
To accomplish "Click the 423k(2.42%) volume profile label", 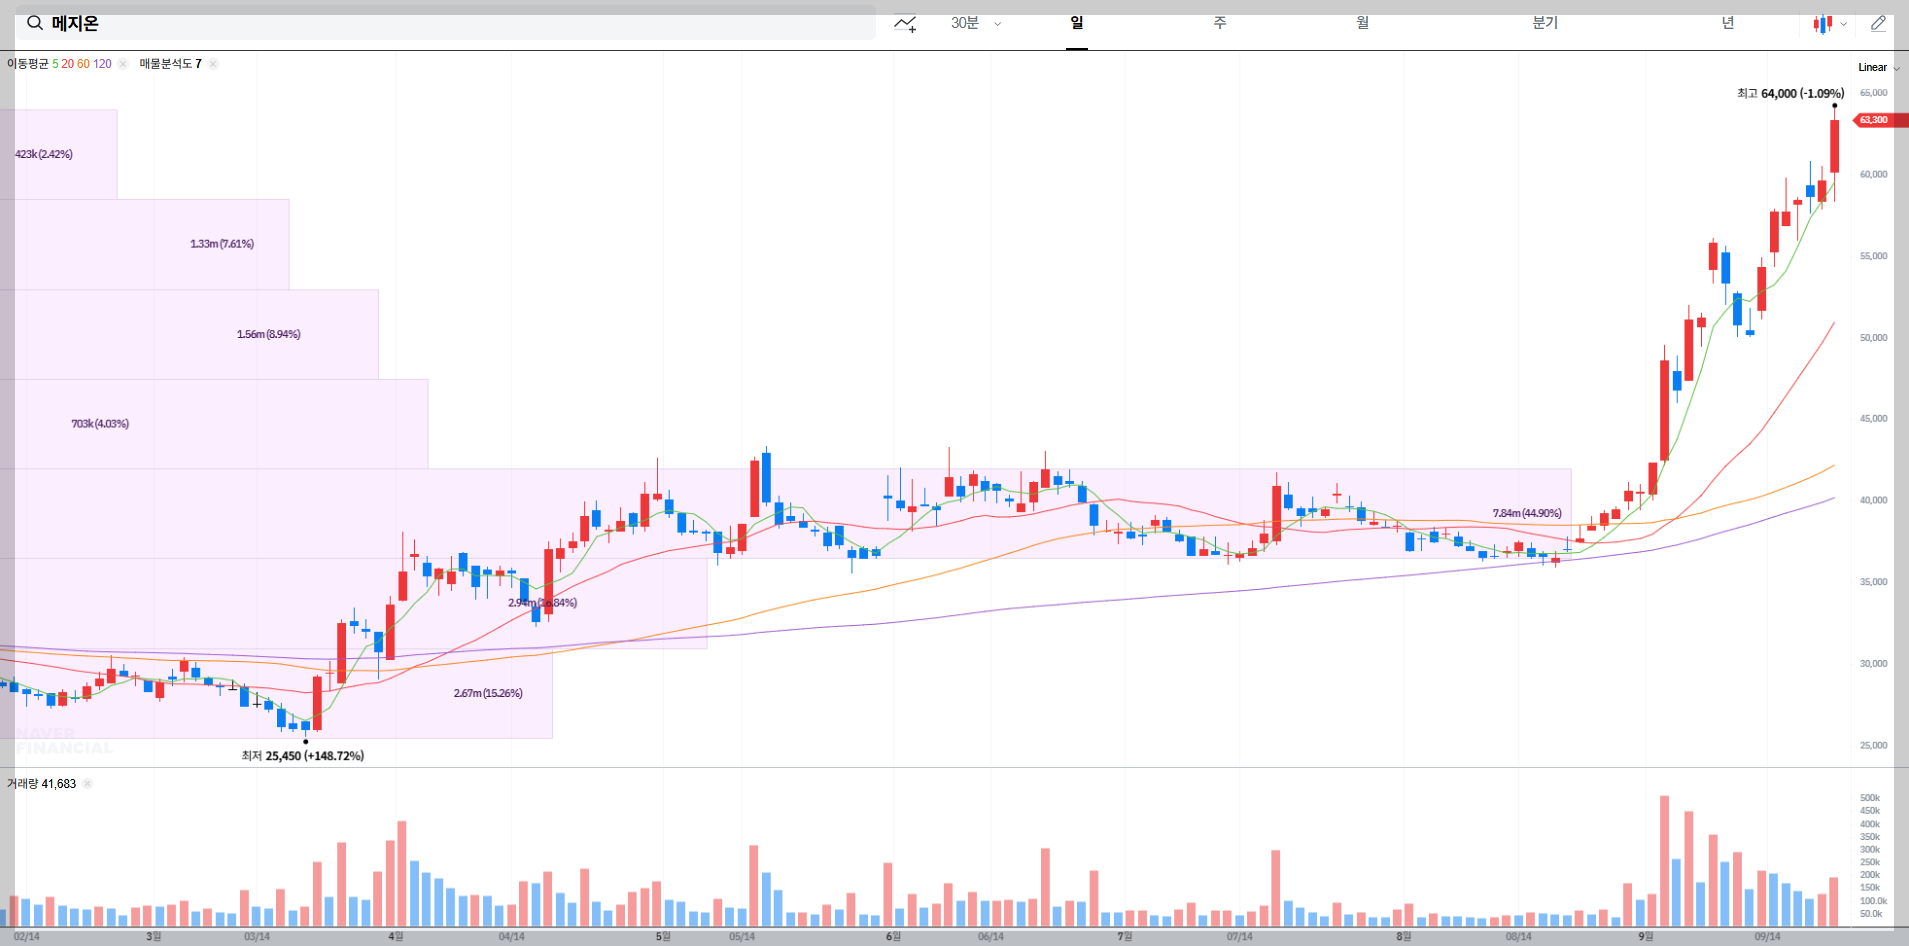I will tap(44, 154).
